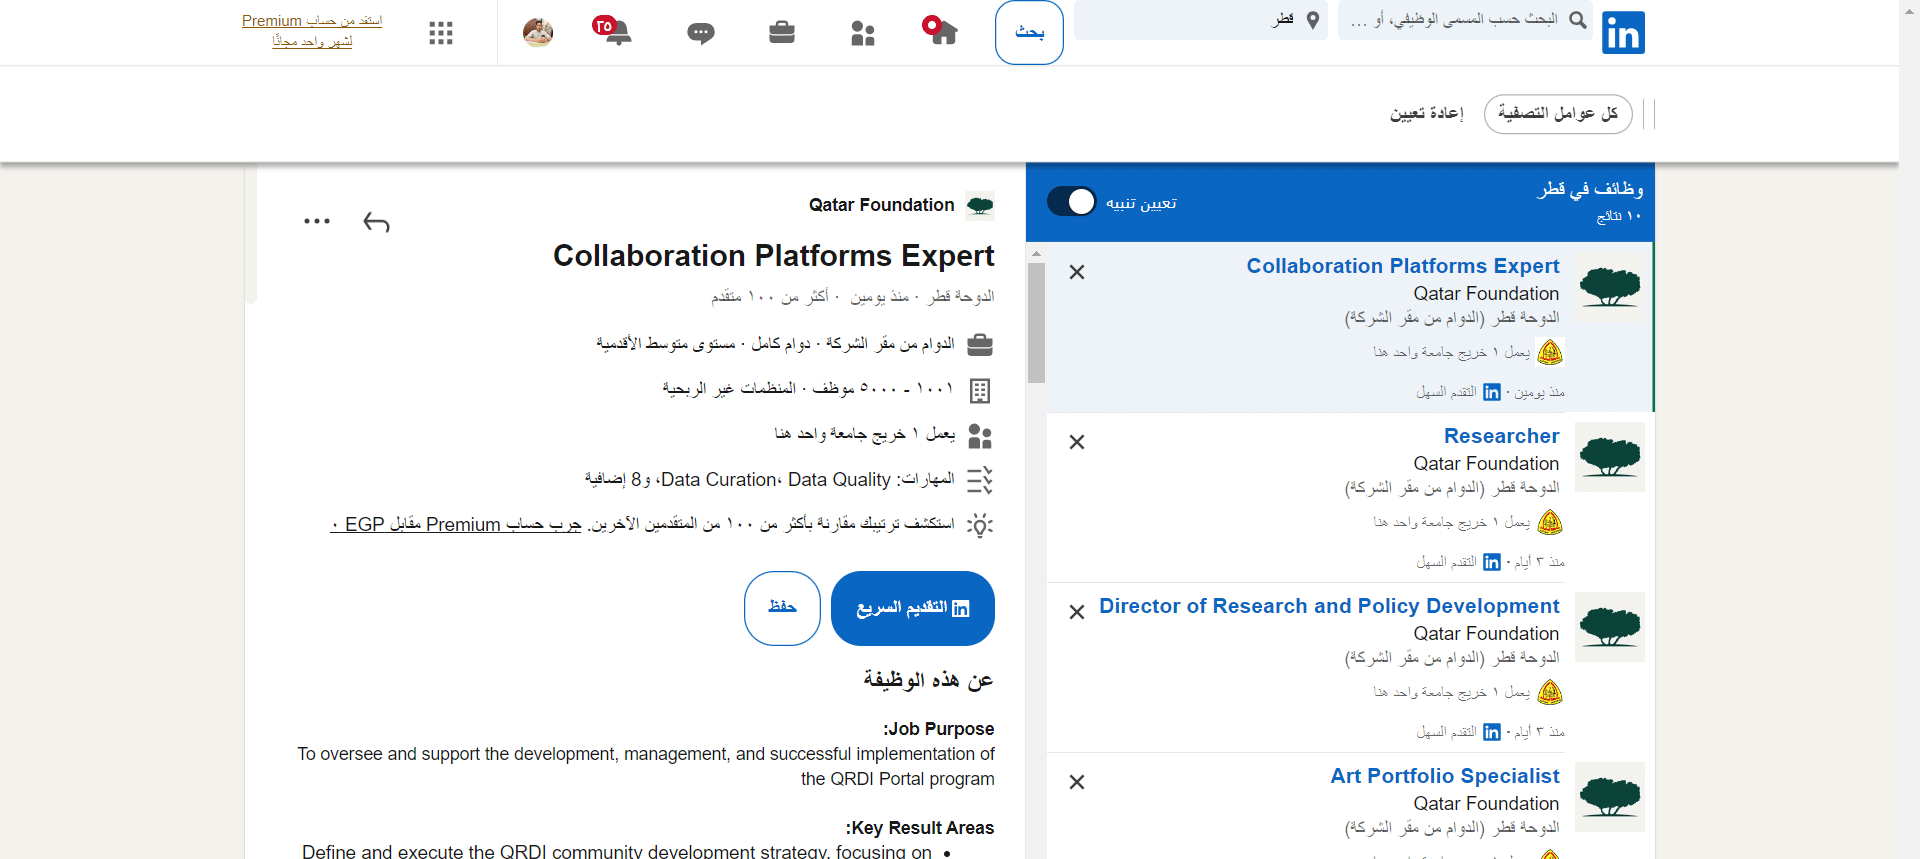Viewport: 1920px width, 859px height.
Task: Click the alumni badge on Collaboration Platforms card
Action: (1549, 352)
